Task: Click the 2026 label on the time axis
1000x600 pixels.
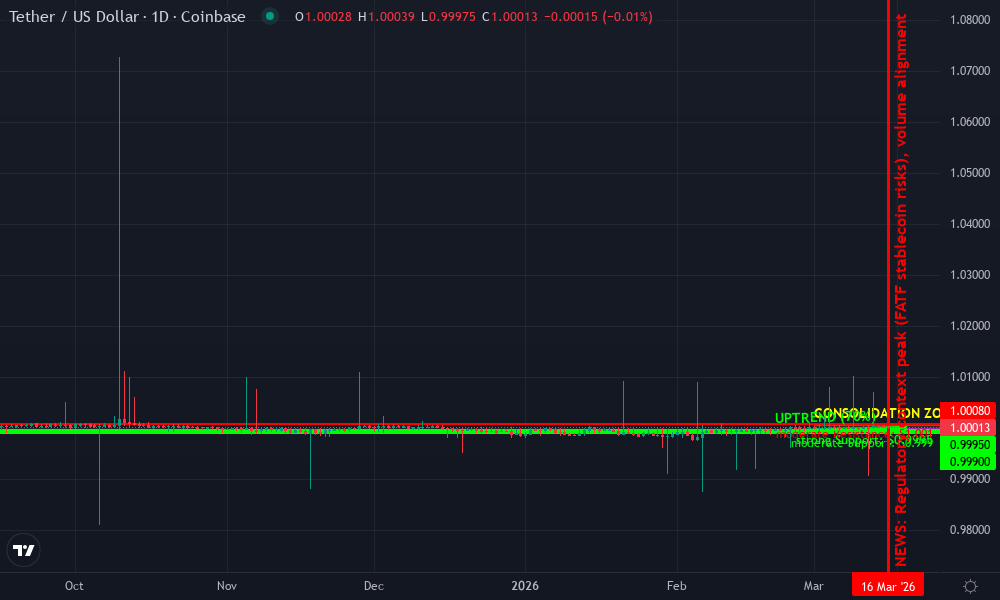Action: [x=526, y=586]
